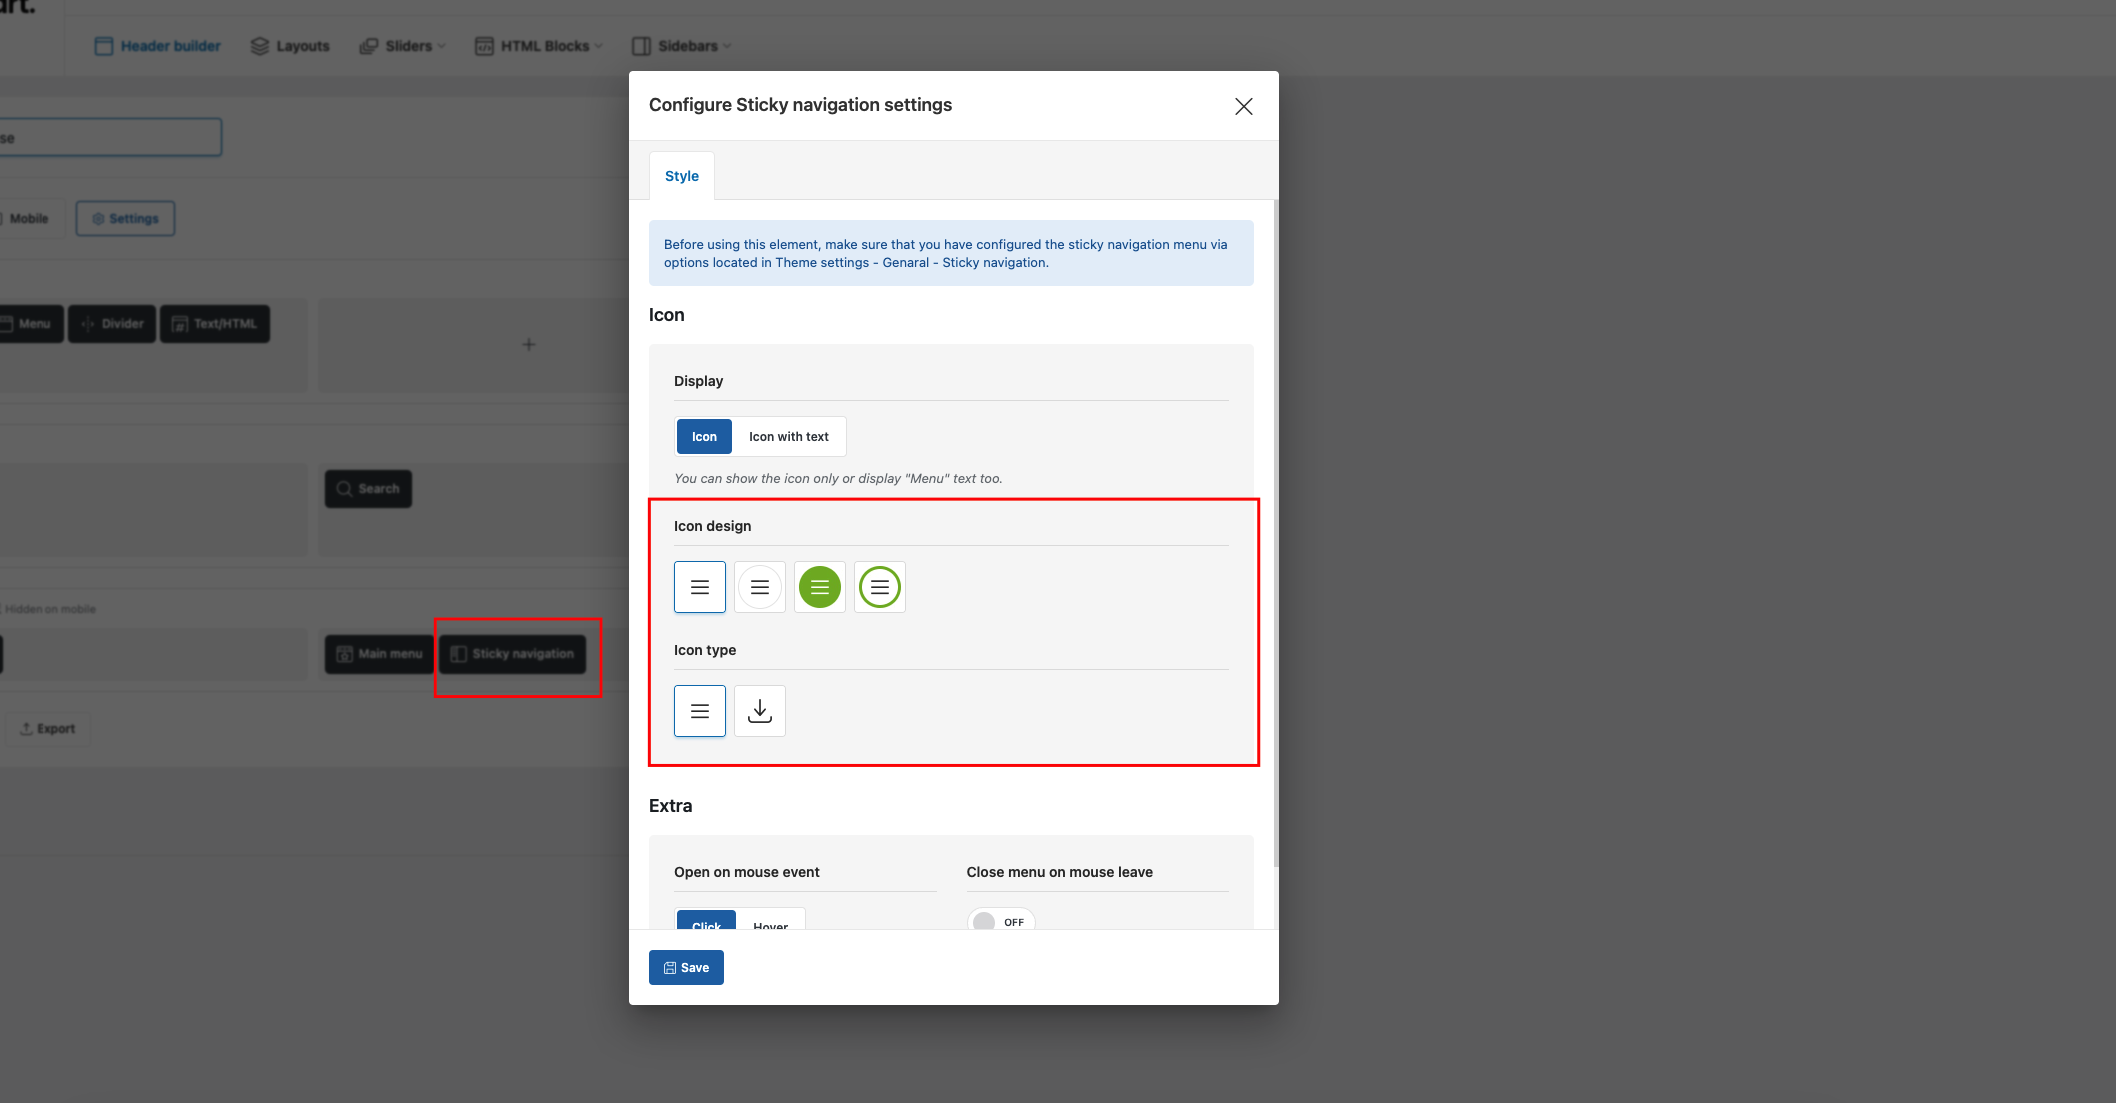Image resolution: width=2116 pixels, height=1103 pixels.
Task: Open the Style tab
Action: (682, 176)
